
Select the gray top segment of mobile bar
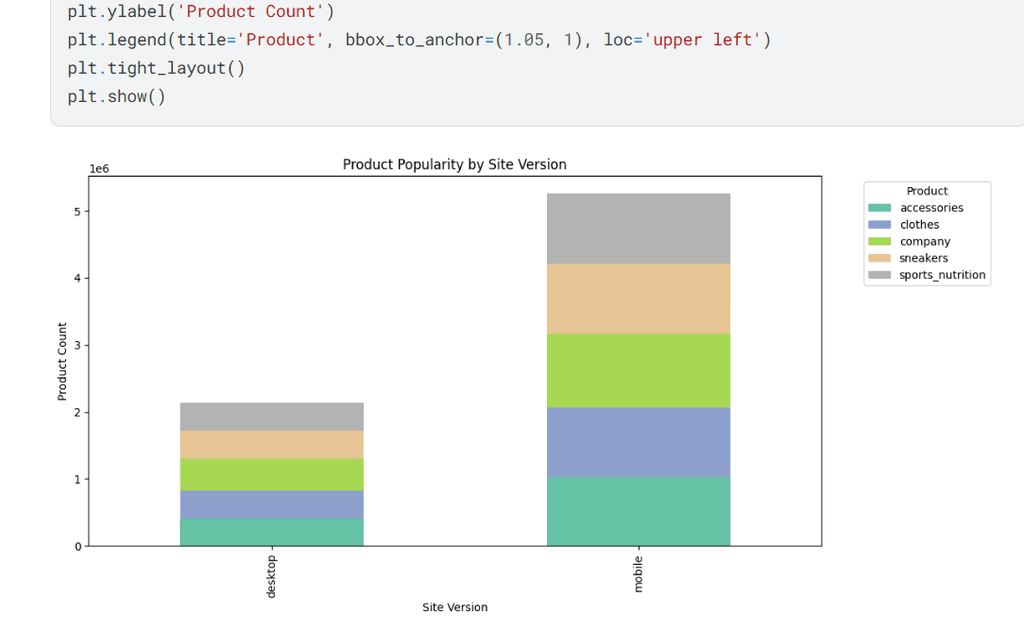(638, 228)
